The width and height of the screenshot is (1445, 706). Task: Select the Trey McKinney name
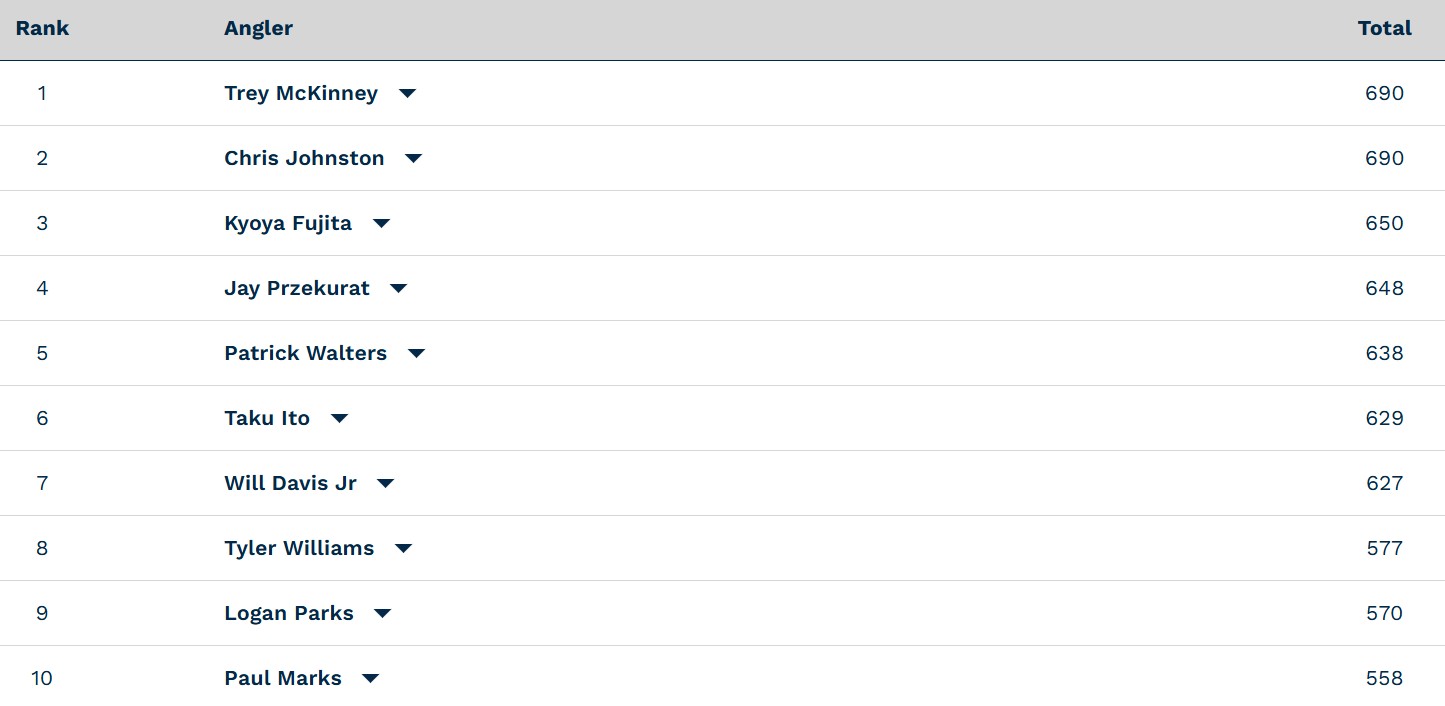coord(301,93)
